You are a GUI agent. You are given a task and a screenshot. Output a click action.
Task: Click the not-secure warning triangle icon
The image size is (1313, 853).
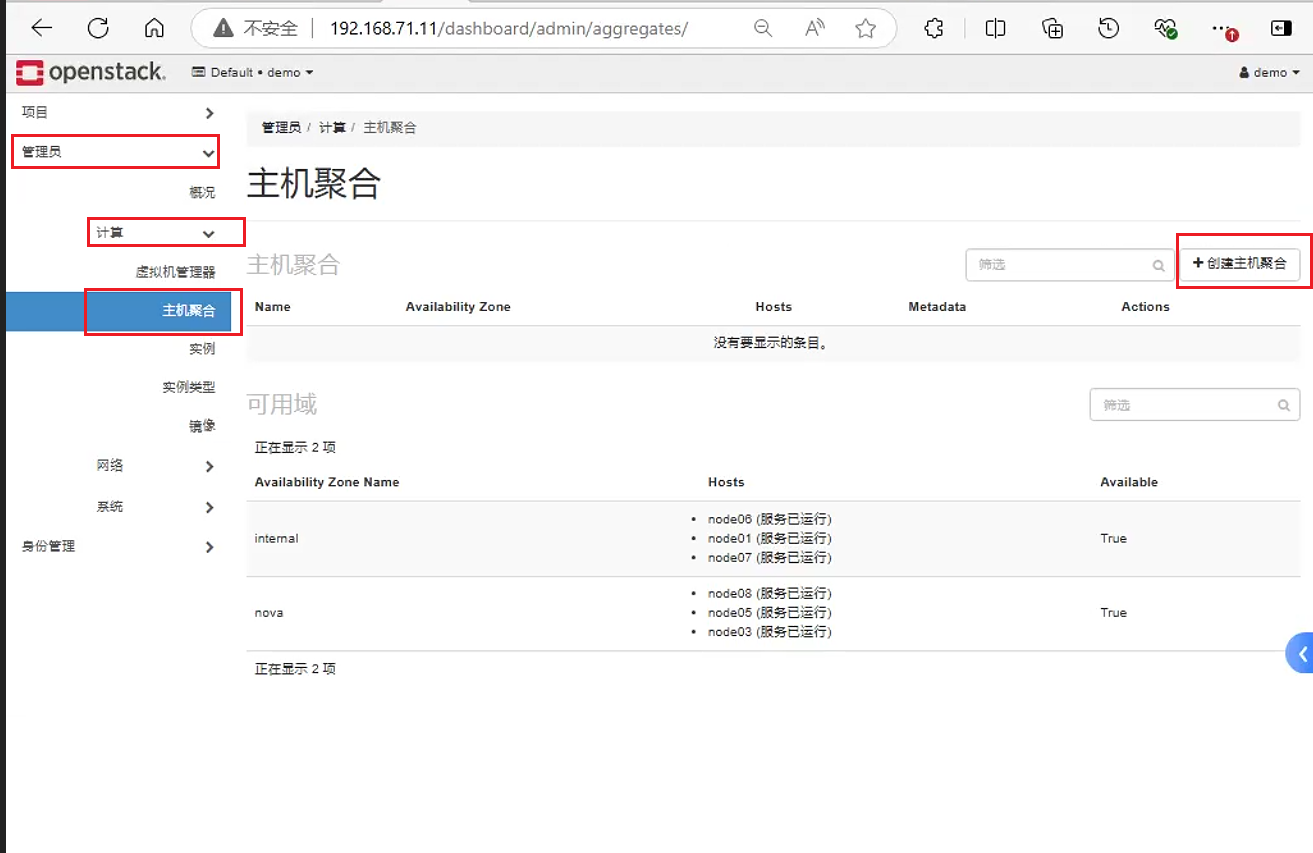pyautogui.click(x=225, y=28)
